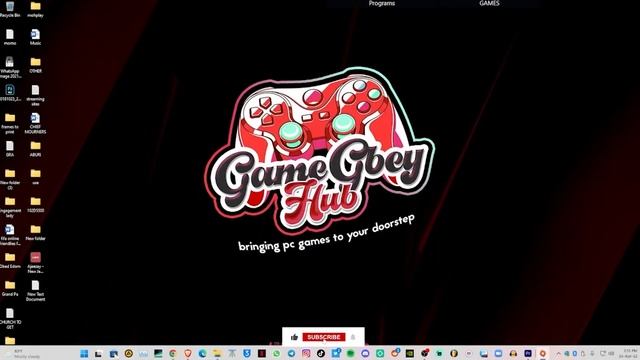
Task: Select the WhatsApp Image file on desktop
Action: [10, 67]
